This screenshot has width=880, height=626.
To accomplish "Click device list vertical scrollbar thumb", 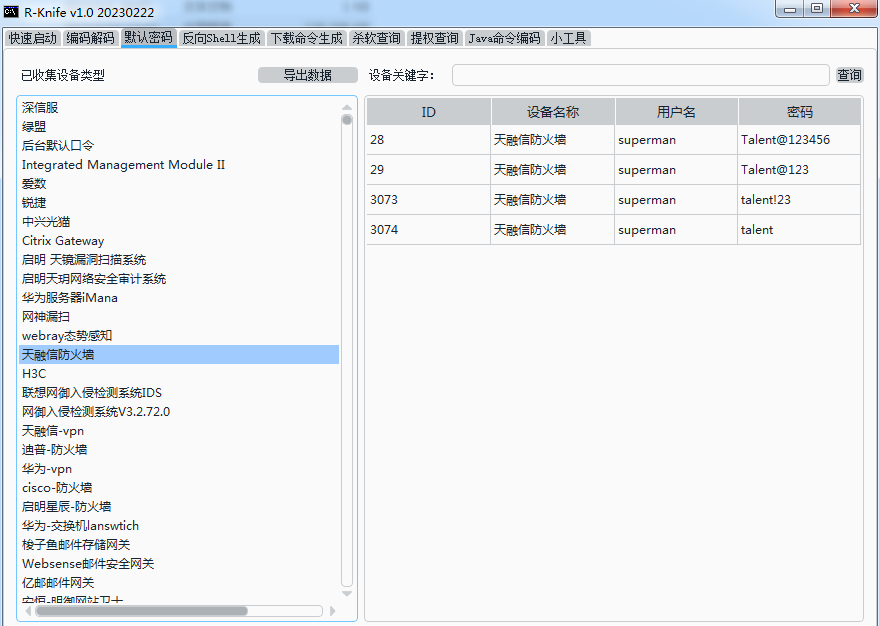I will [347, 120].
